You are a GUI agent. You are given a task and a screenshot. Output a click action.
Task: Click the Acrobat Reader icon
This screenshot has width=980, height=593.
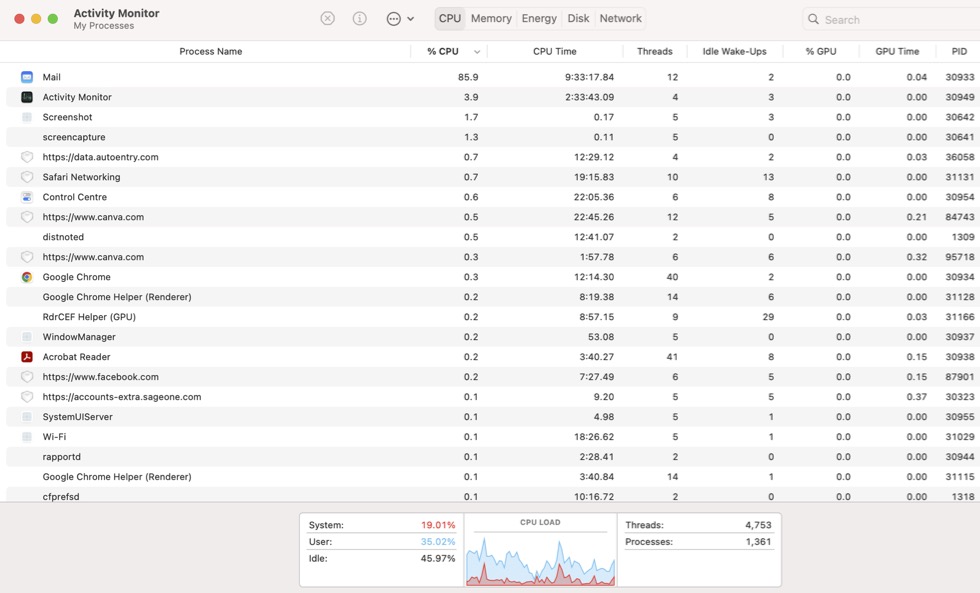pyautogui.click(x=27, y=357)
